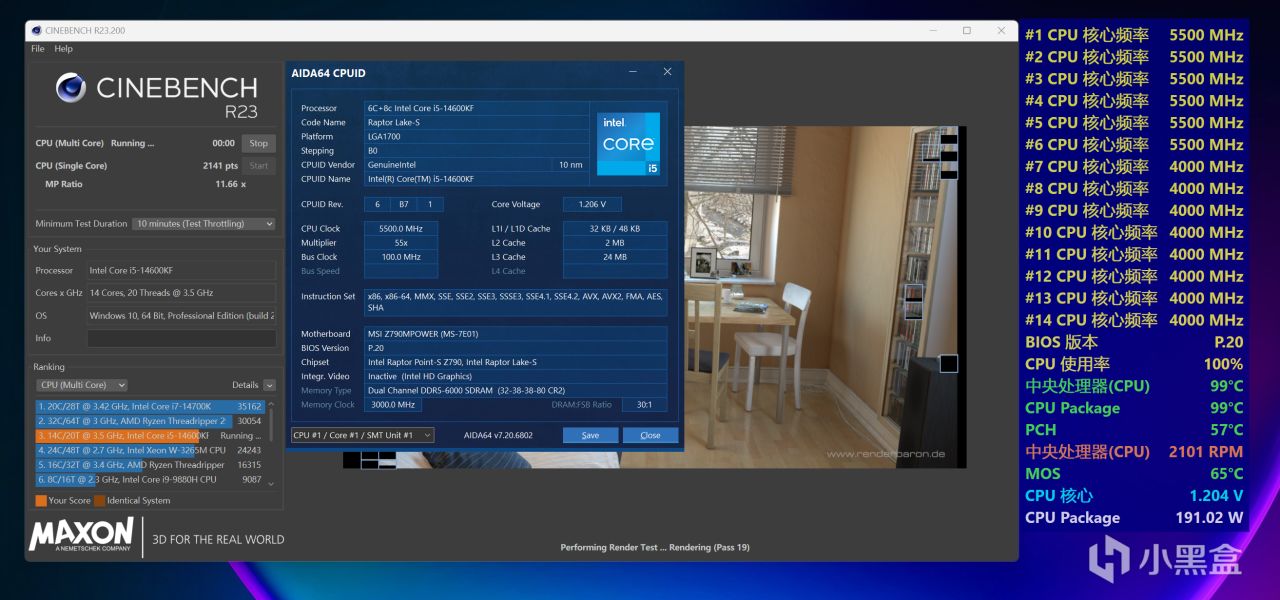Click the 2101 RPM fan speed row
Viewport: 1280px width, 600px height.
coord(1134,452)
